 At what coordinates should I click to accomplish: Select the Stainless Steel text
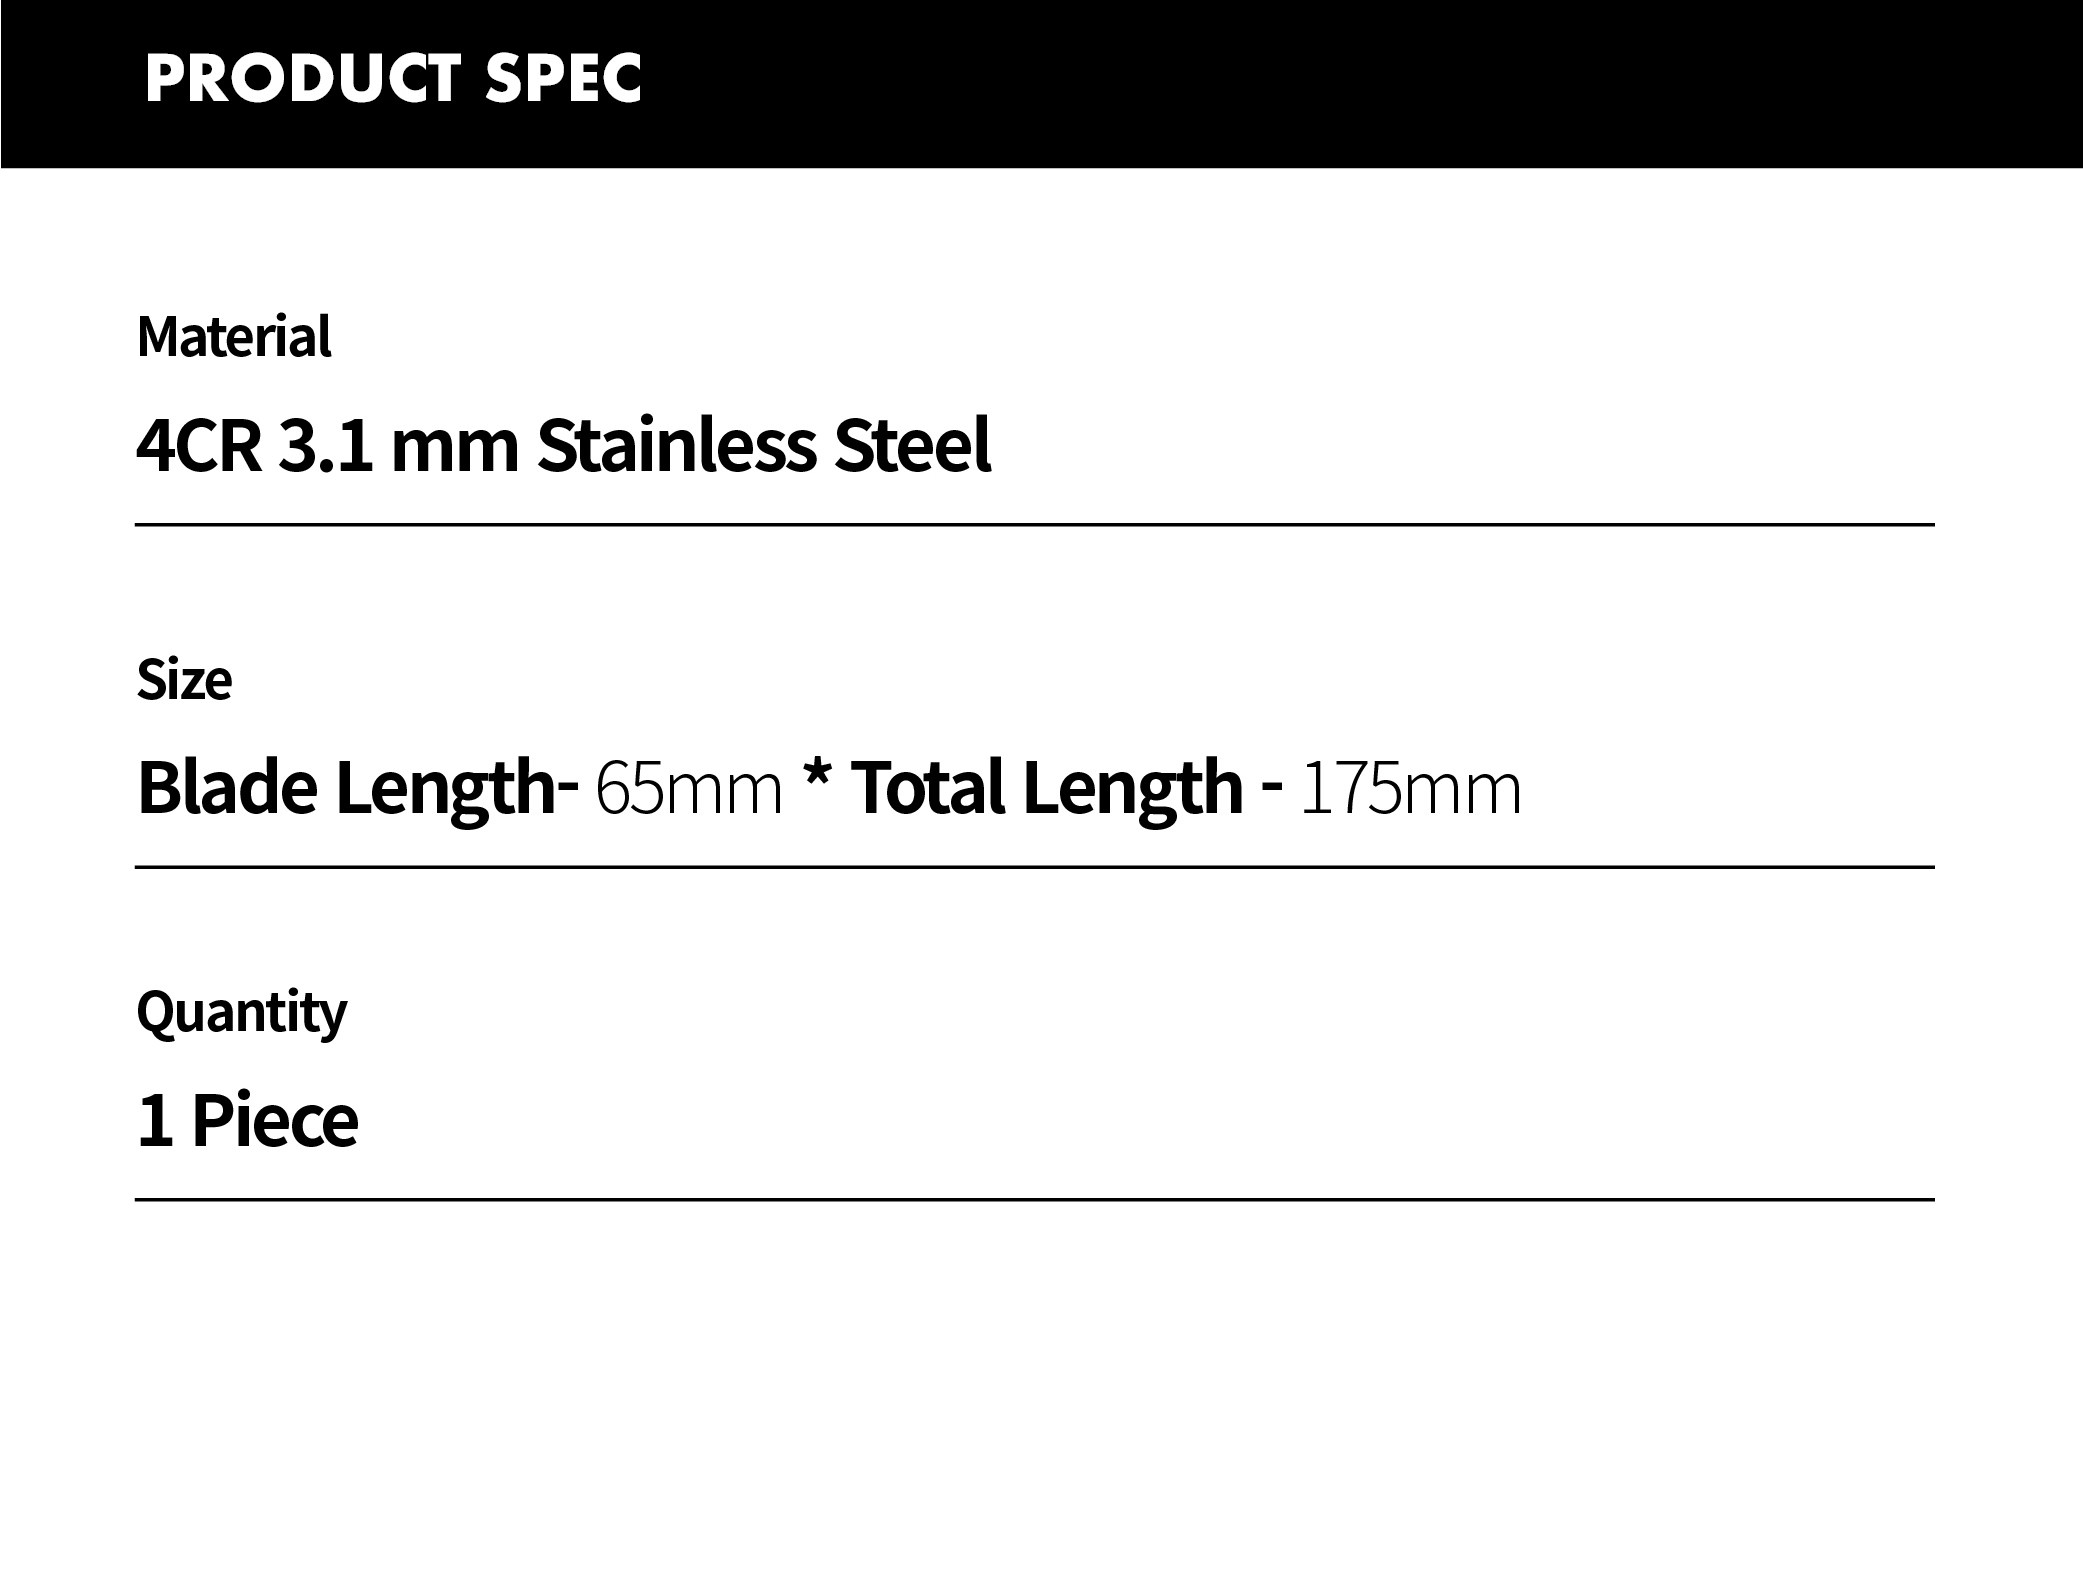point(765,445)
